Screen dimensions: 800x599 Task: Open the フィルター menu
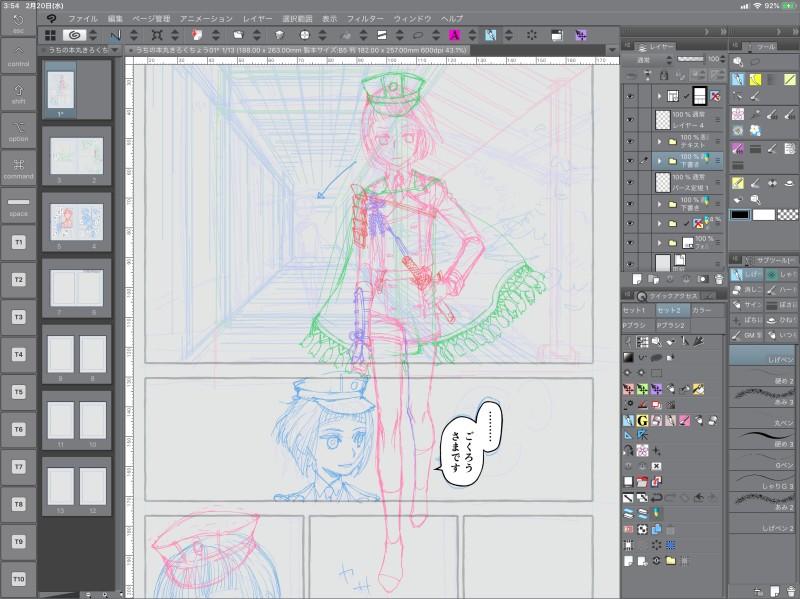pos(365,19)
